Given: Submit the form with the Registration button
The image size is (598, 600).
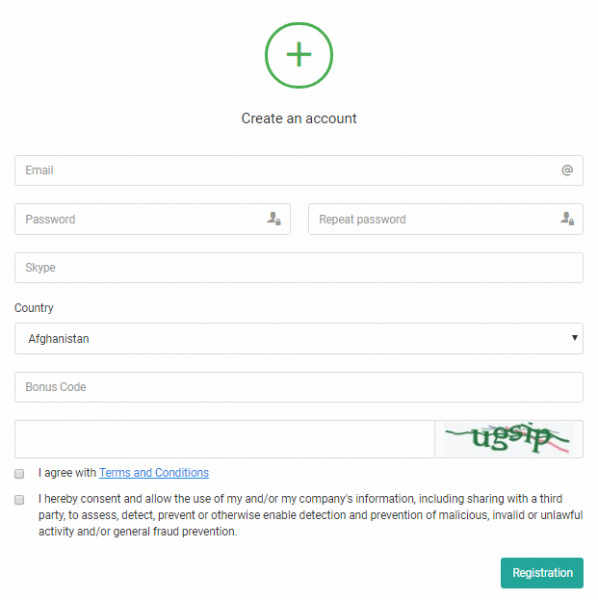Looking at the screenshot, I should [542, 573].
